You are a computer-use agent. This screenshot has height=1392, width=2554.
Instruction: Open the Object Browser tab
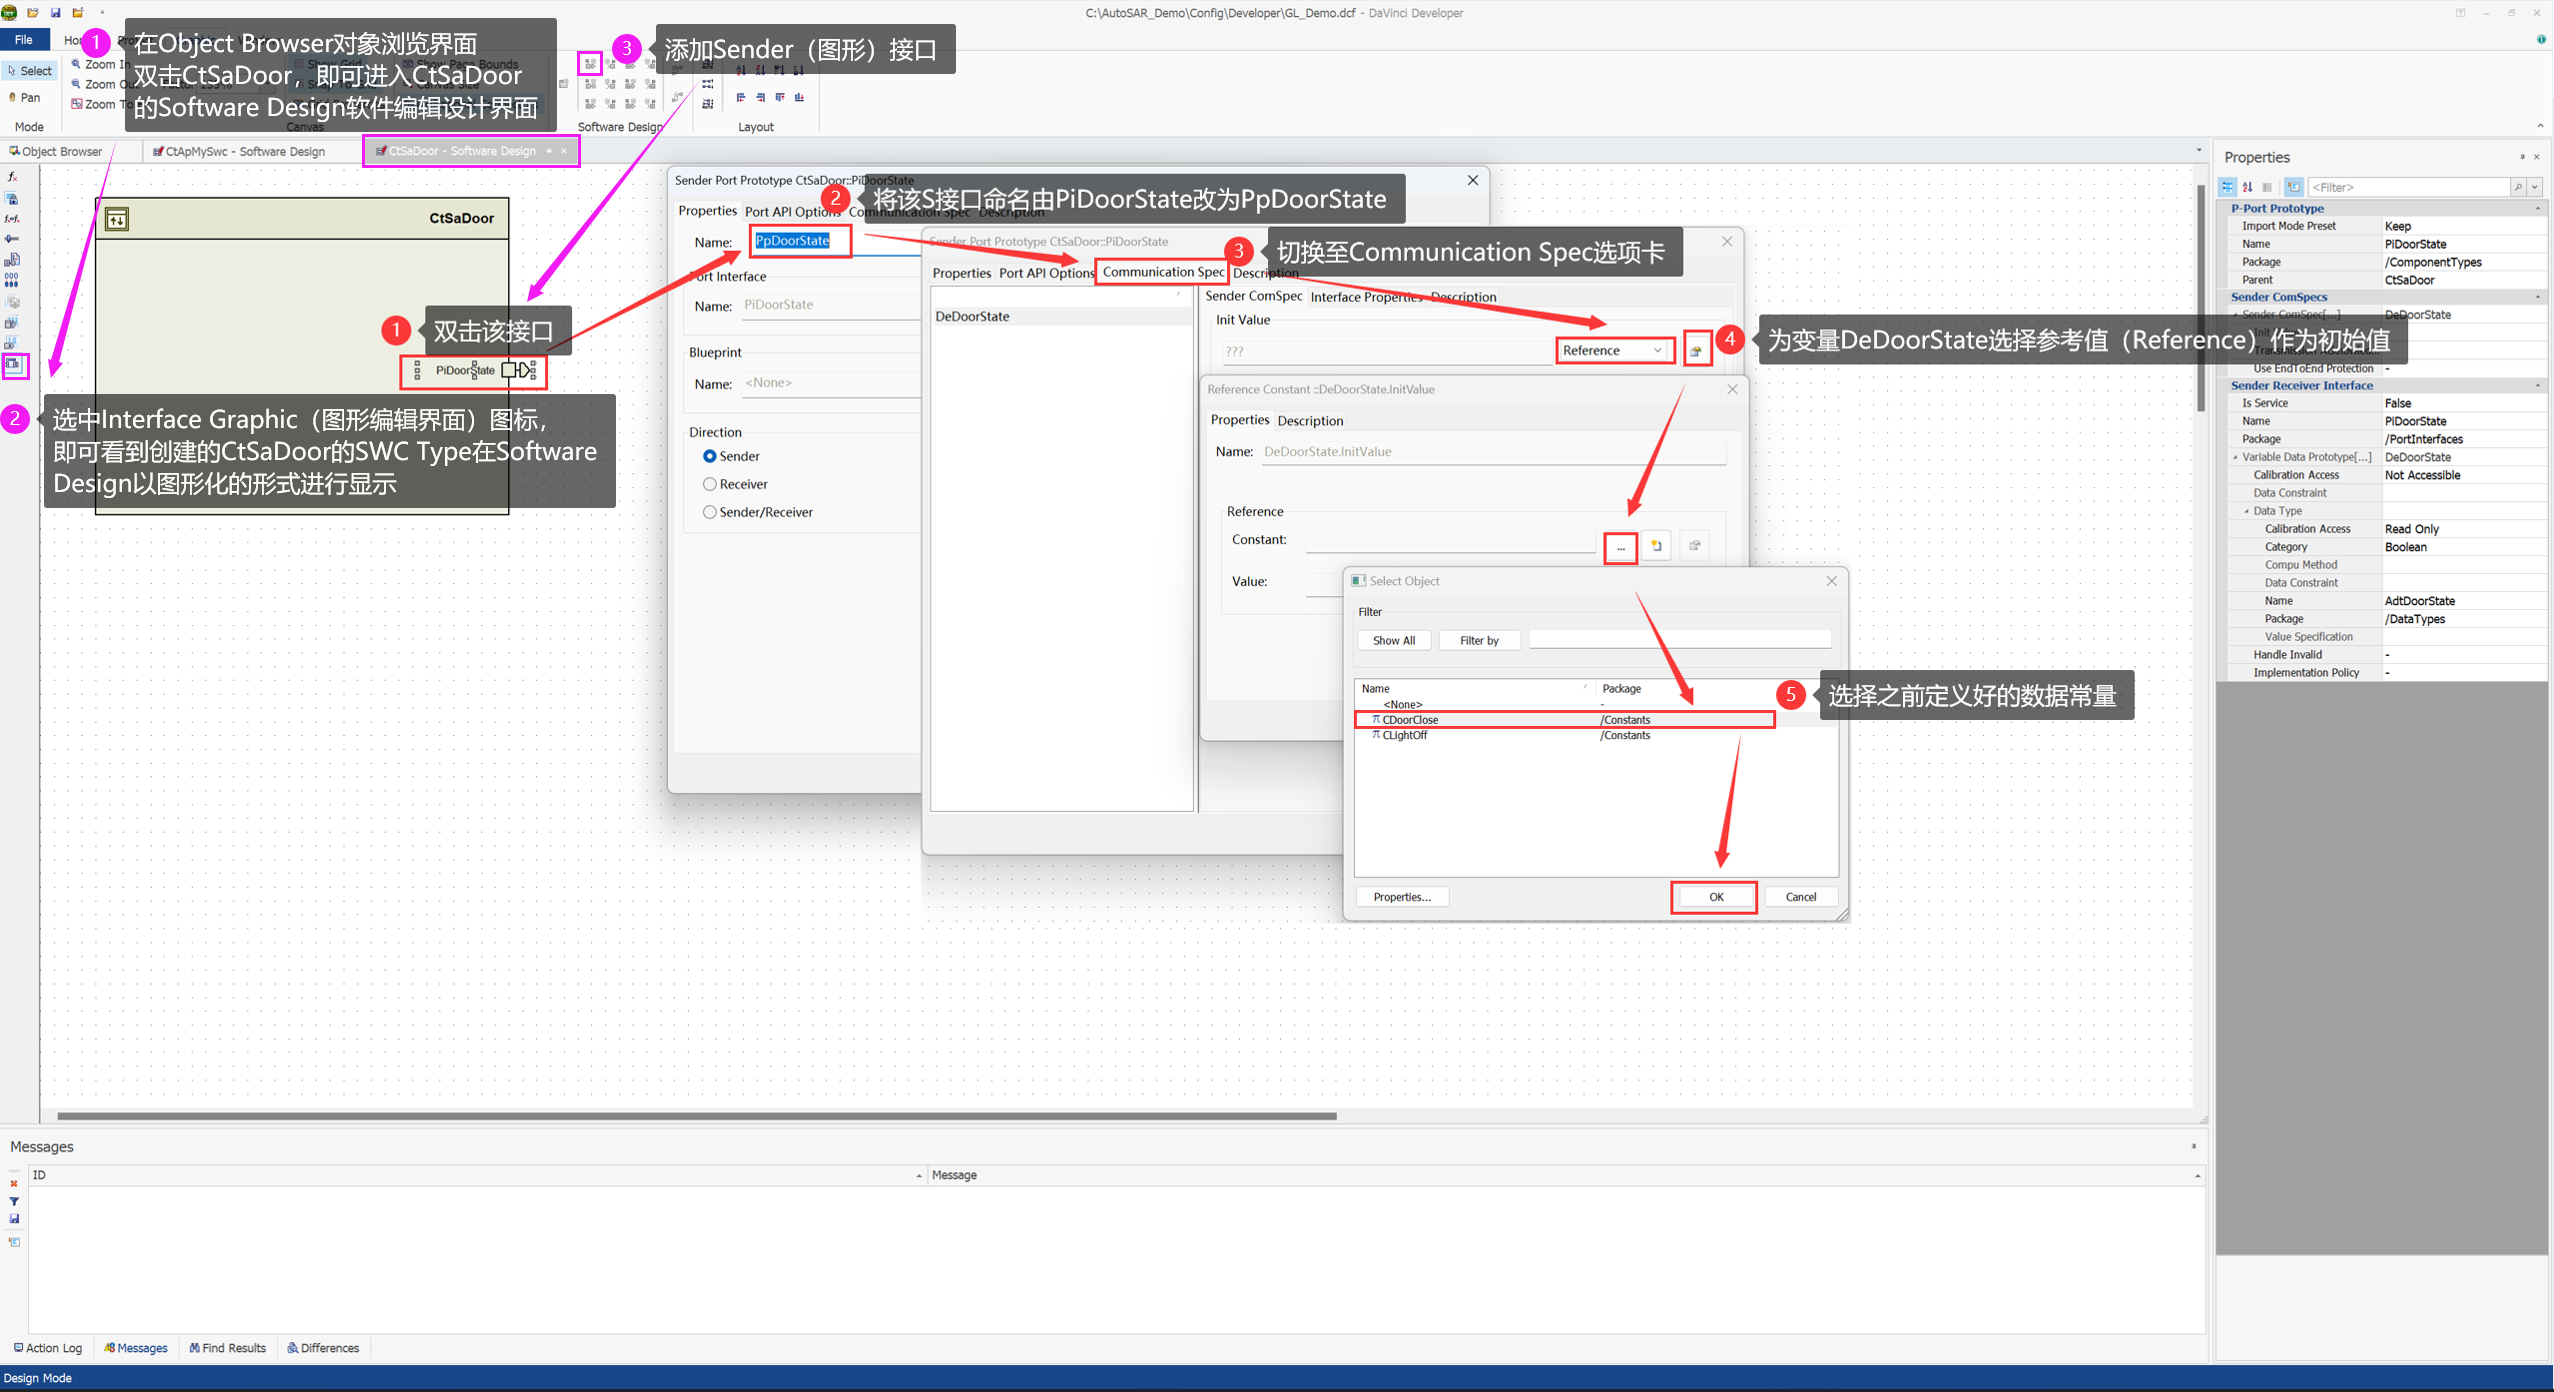coord(56,151)
